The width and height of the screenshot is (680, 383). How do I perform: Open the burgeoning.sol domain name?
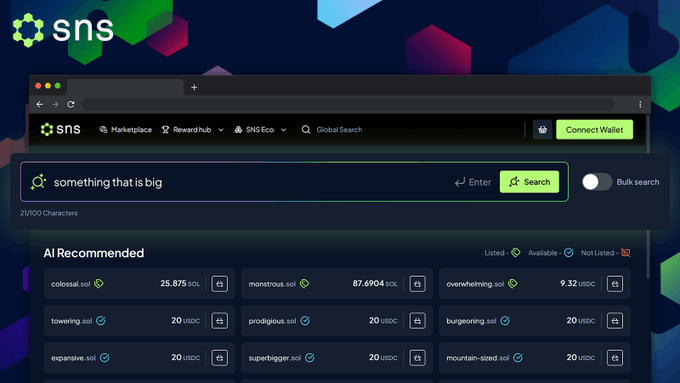coord(471,321)
